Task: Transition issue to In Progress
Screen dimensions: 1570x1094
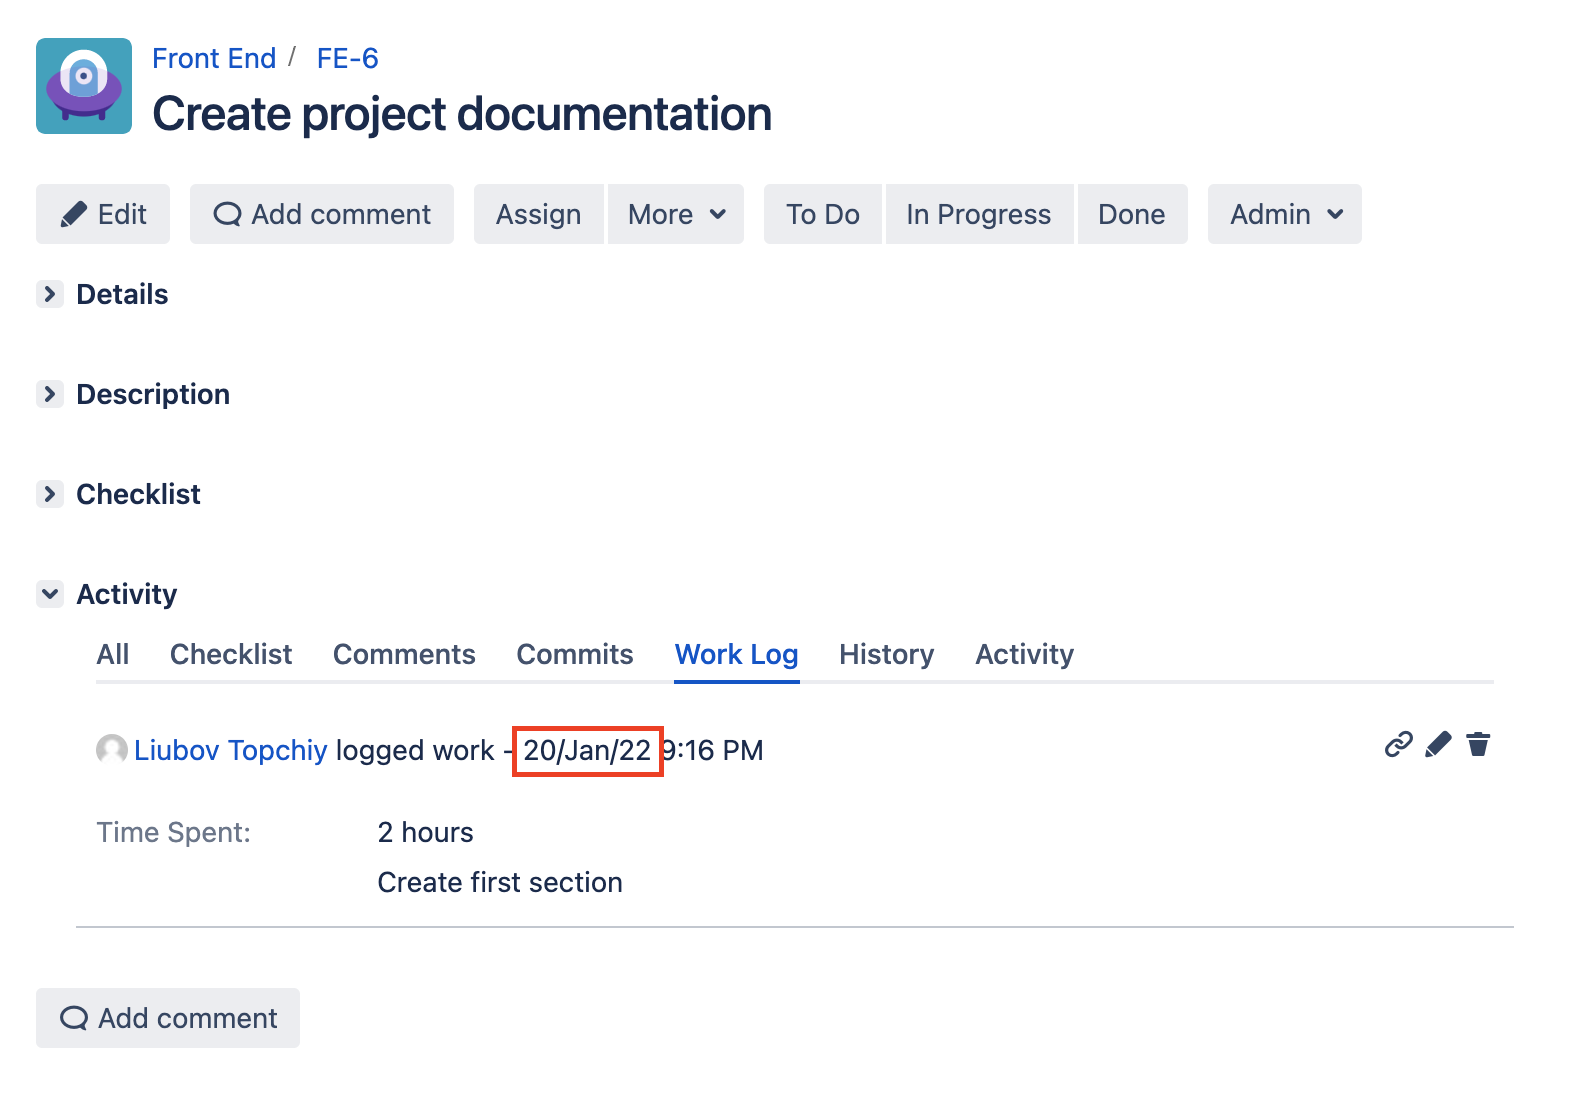Action: (x=978, y=214)
